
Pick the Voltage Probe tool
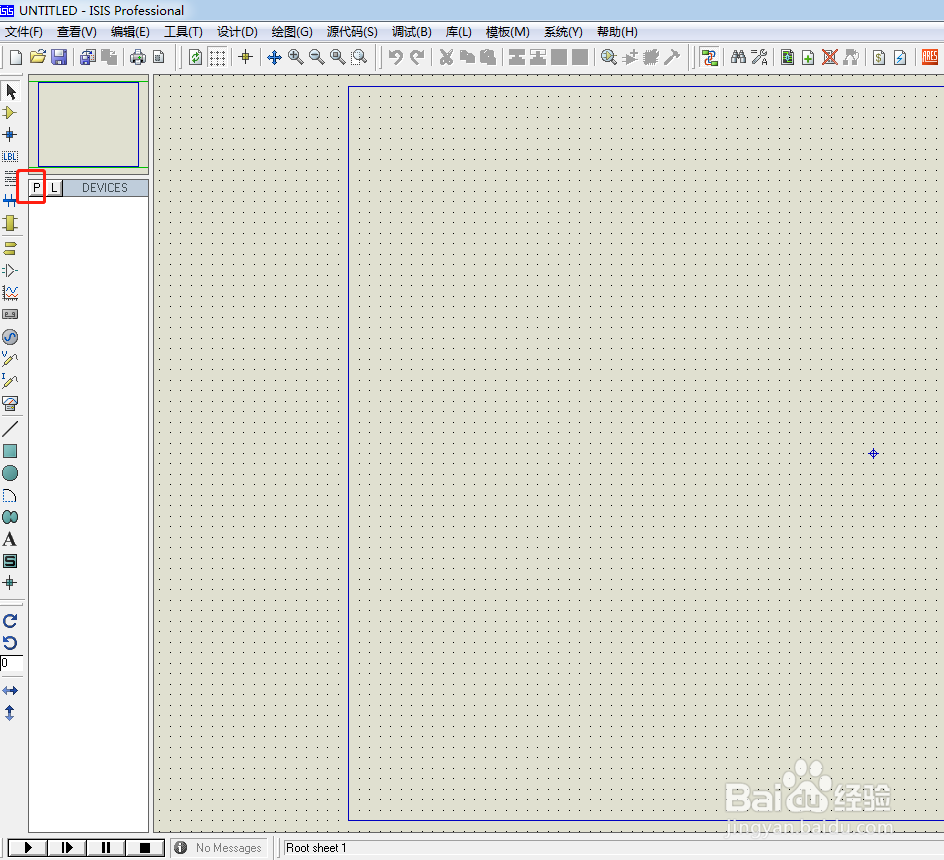[x=10, y=359]
